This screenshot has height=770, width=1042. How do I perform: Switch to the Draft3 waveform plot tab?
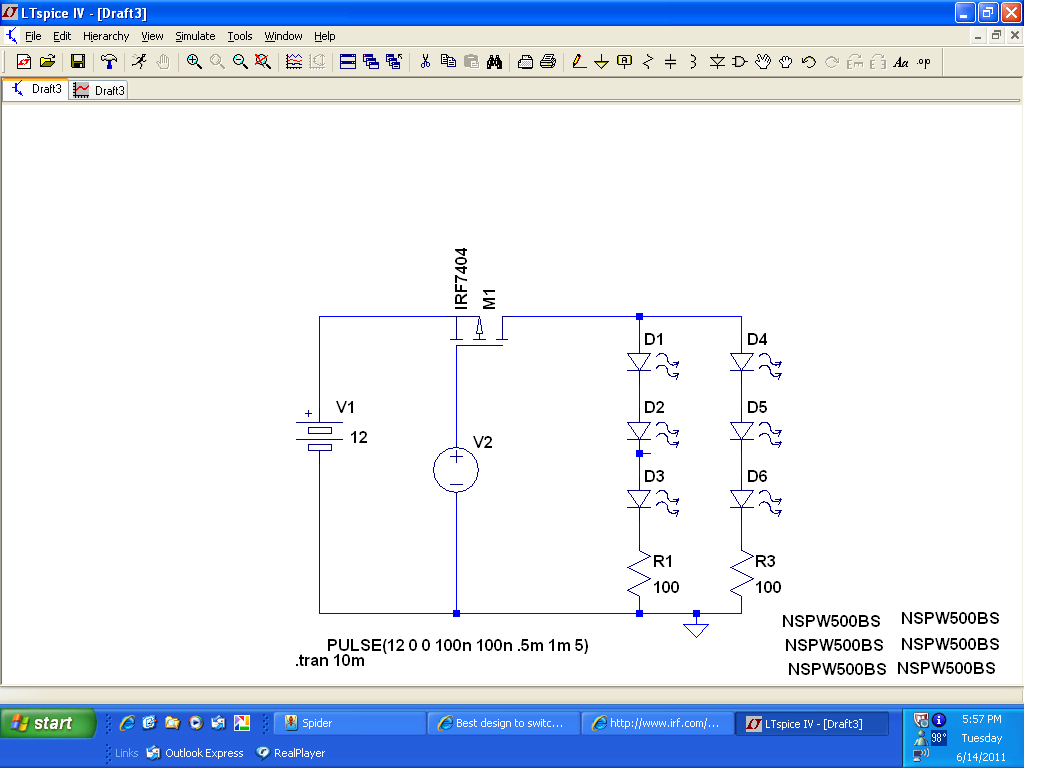(98, 90)
